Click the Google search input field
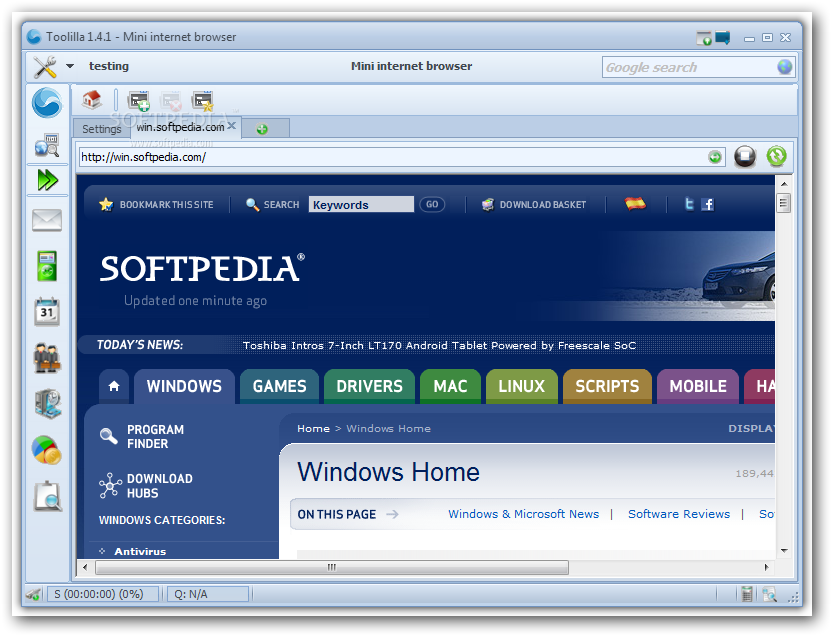This screenshot has height=636, width=832. pos(689,67)
